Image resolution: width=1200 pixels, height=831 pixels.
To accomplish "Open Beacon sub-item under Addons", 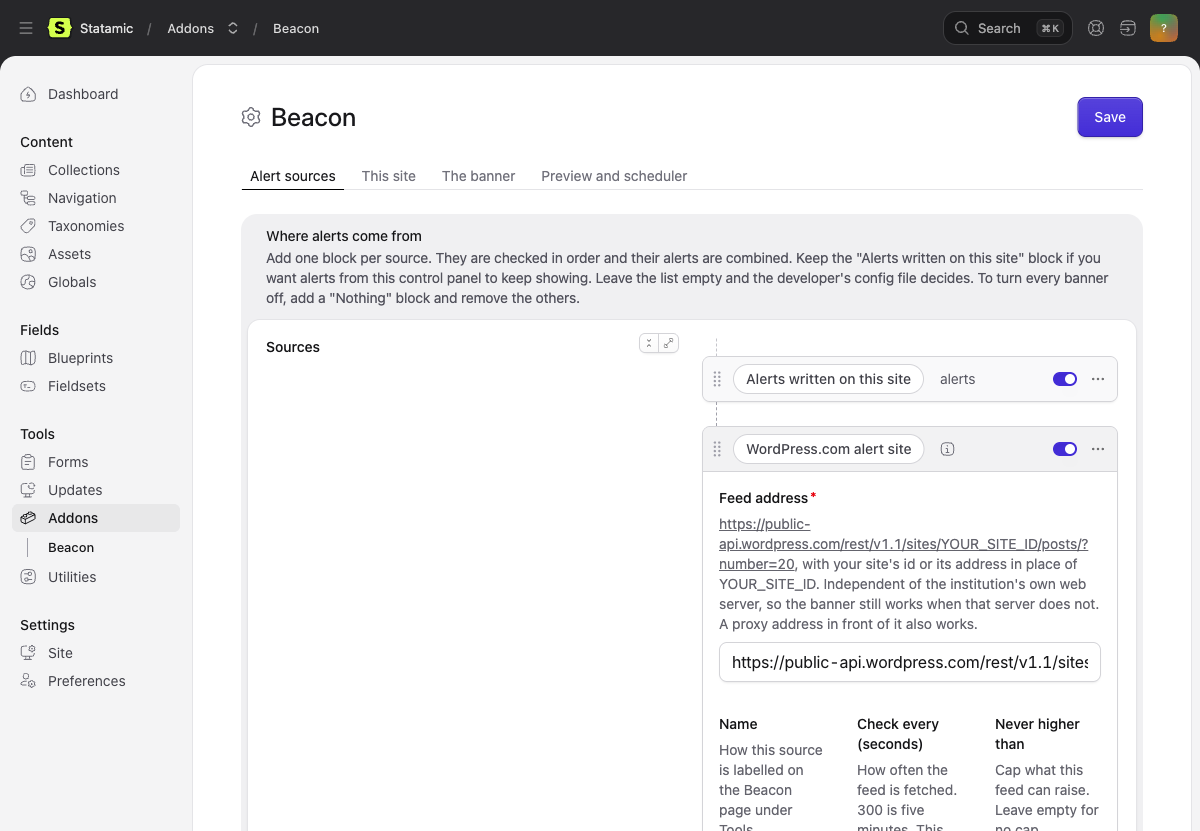I will coord(71,547).
